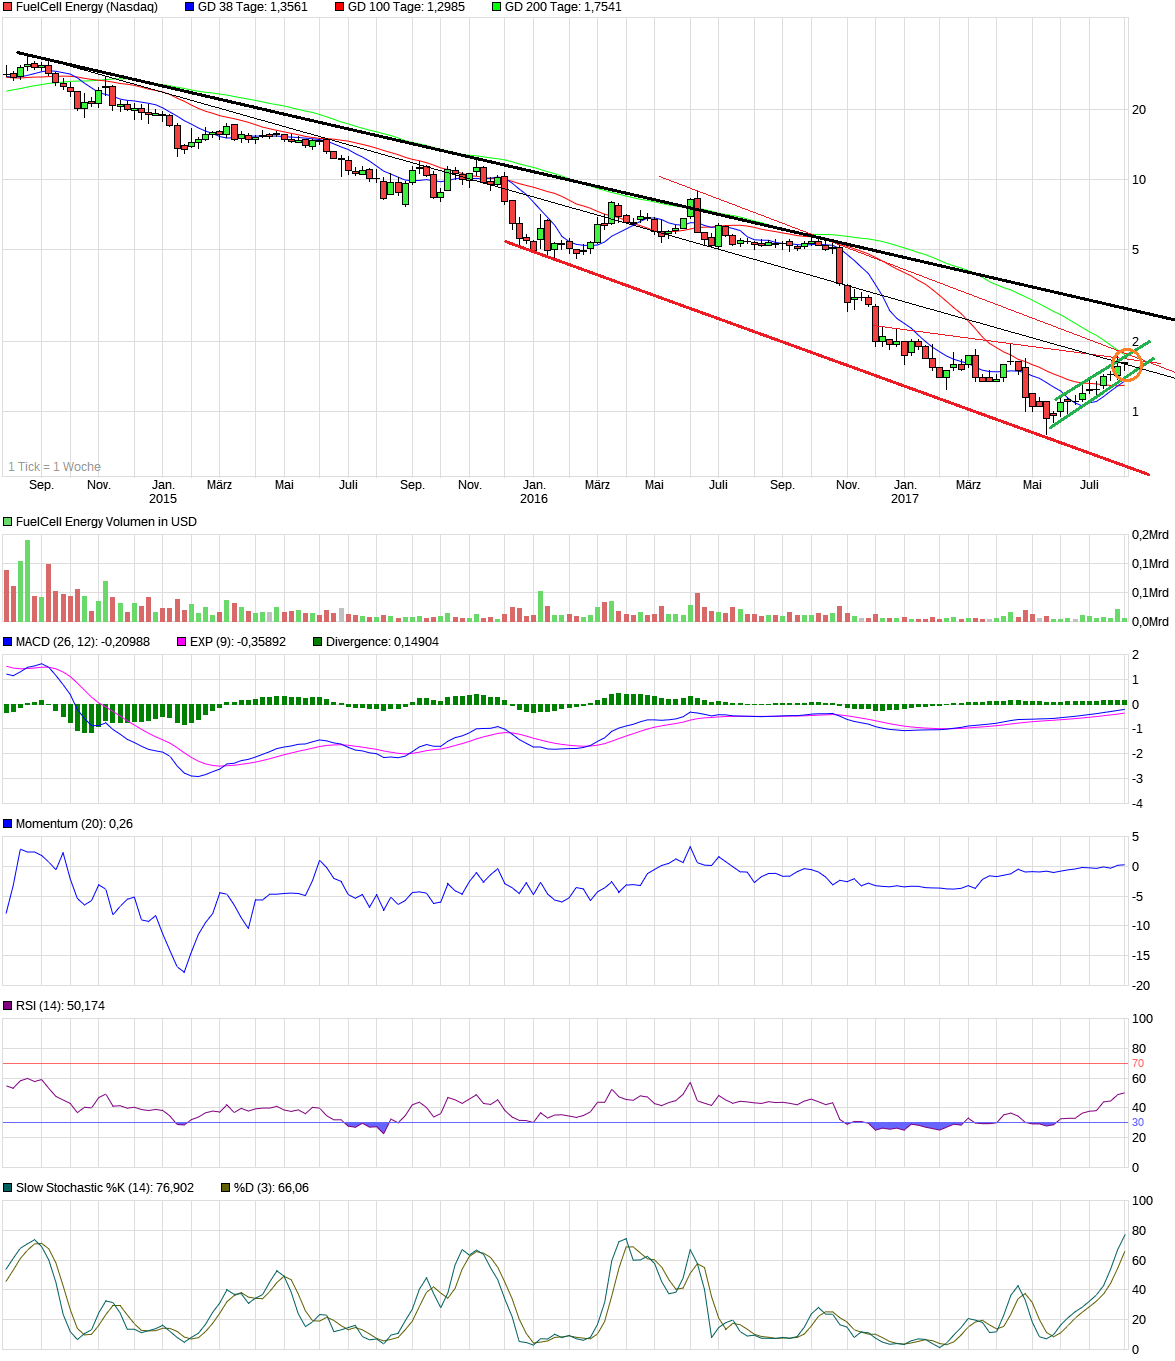
Task: Click the Momentum (20) indicator icon
Action: coord(7,822)
